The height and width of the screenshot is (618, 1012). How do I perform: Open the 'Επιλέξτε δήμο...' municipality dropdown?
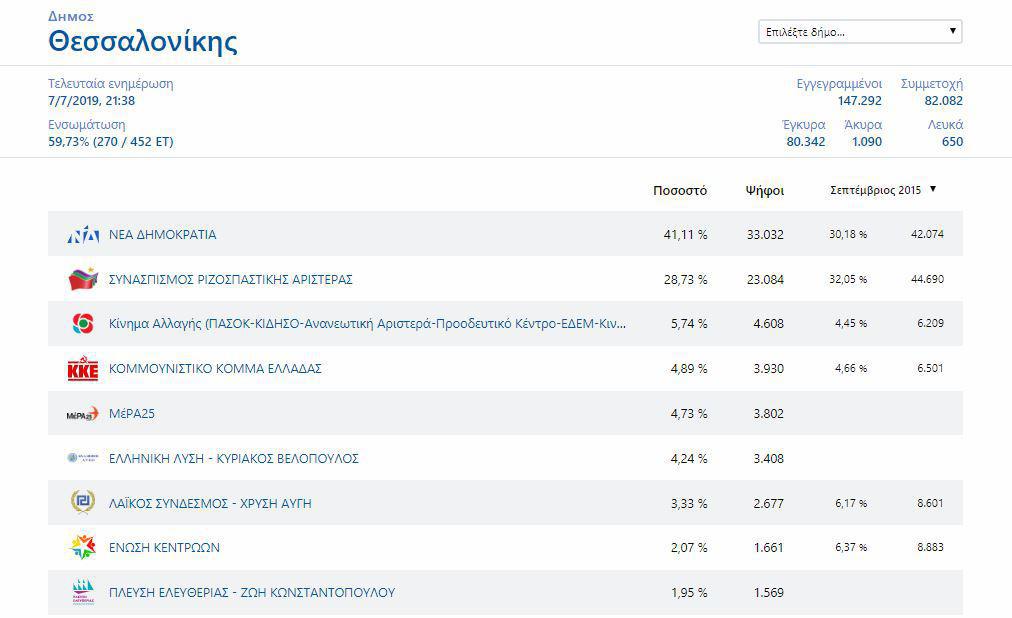point(859,32)
